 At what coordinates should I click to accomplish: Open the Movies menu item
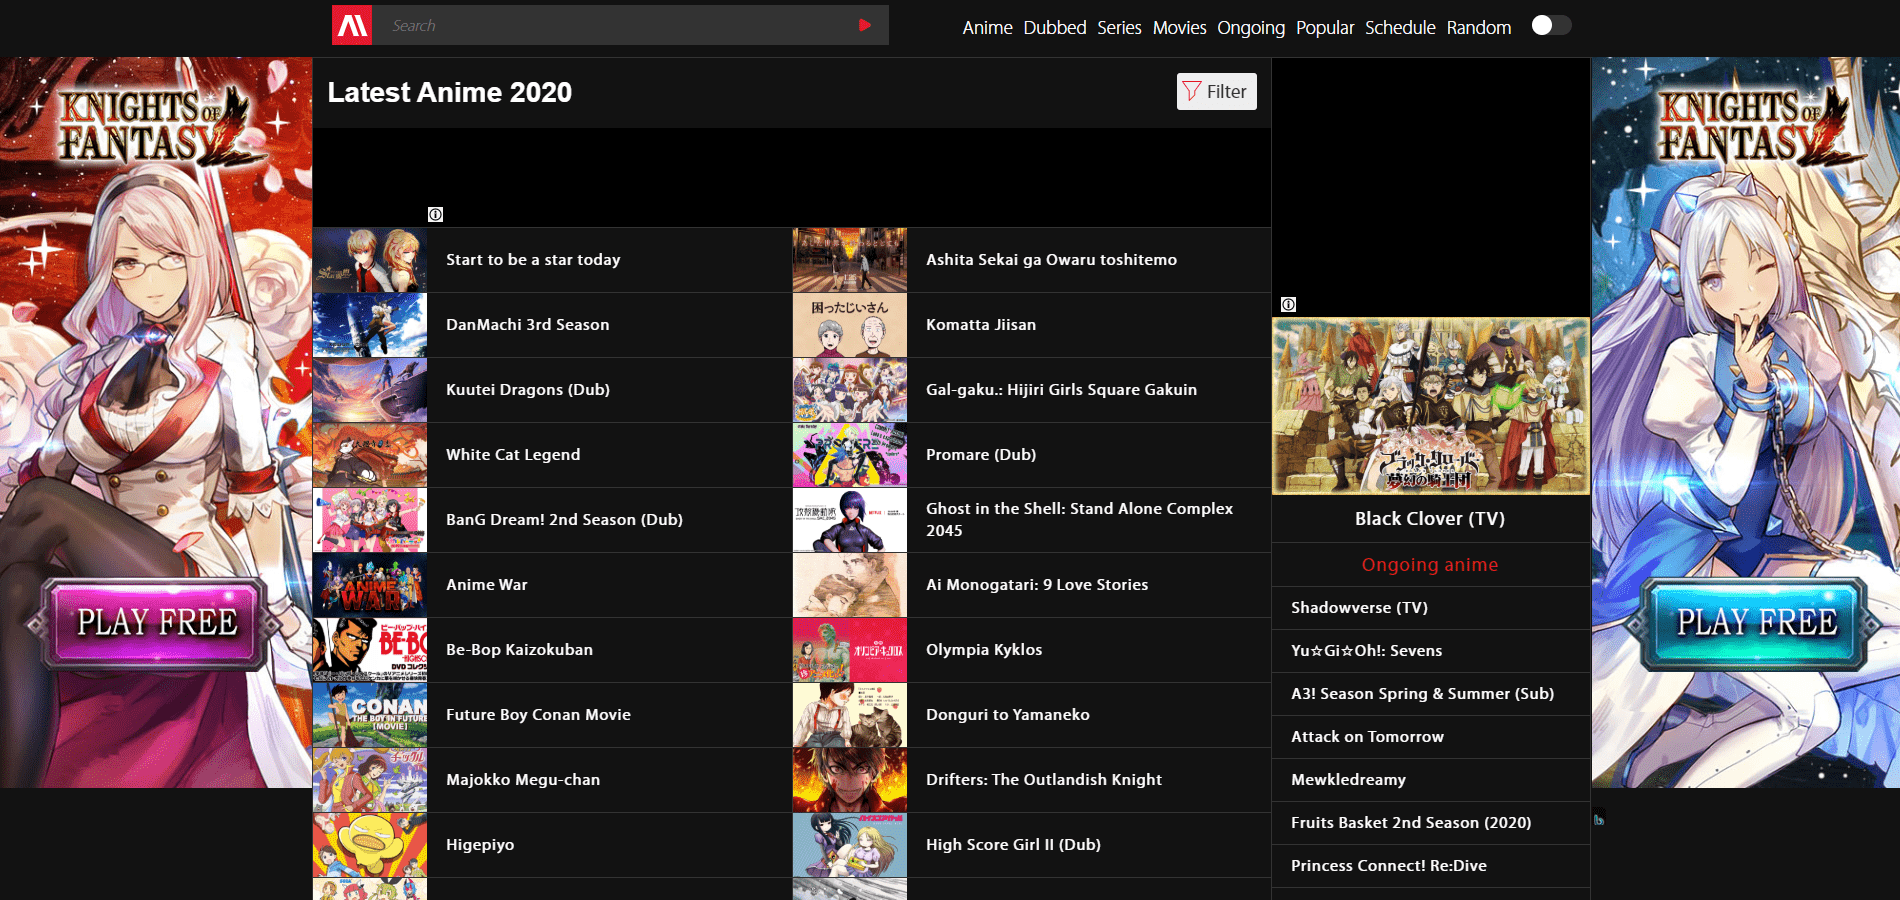coord(1179,28)
